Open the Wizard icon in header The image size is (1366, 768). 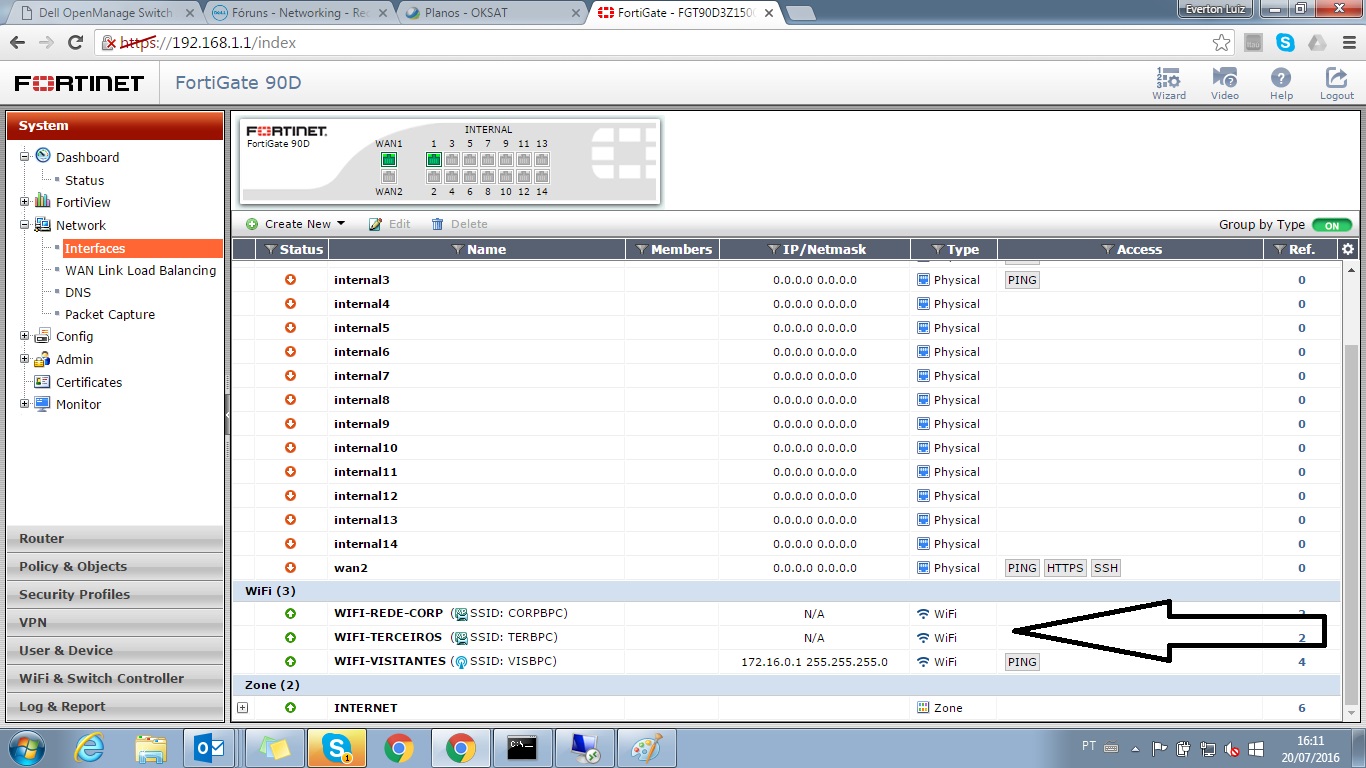pyautogui.click(x=1168, y=83)
